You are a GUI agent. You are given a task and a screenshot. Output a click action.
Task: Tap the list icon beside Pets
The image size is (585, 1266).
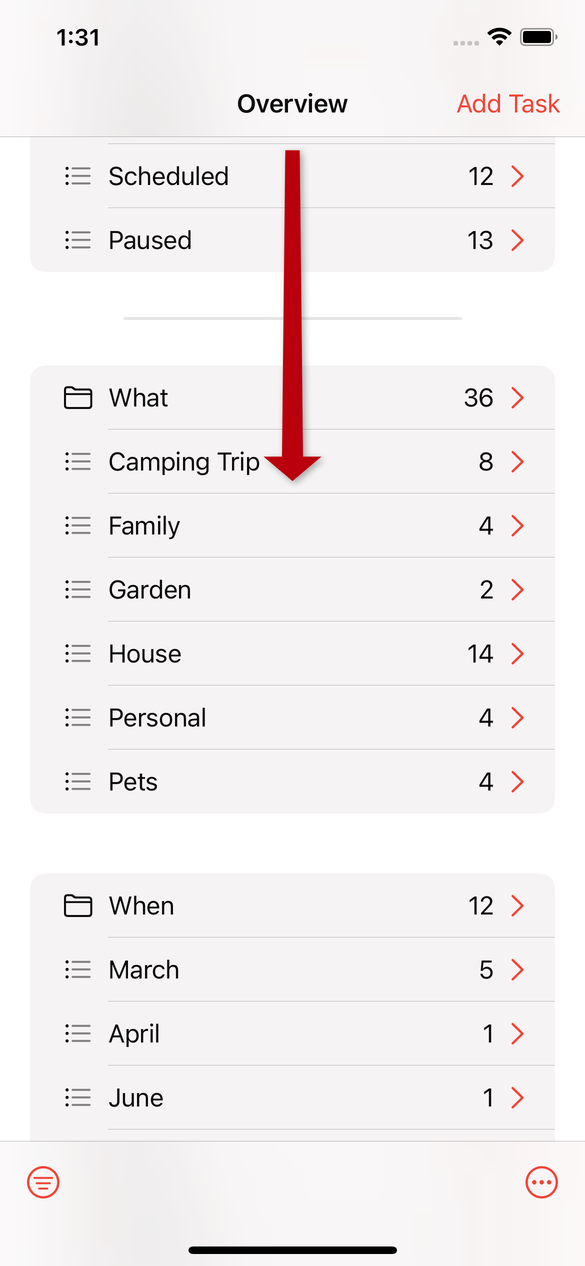(78, 782)
